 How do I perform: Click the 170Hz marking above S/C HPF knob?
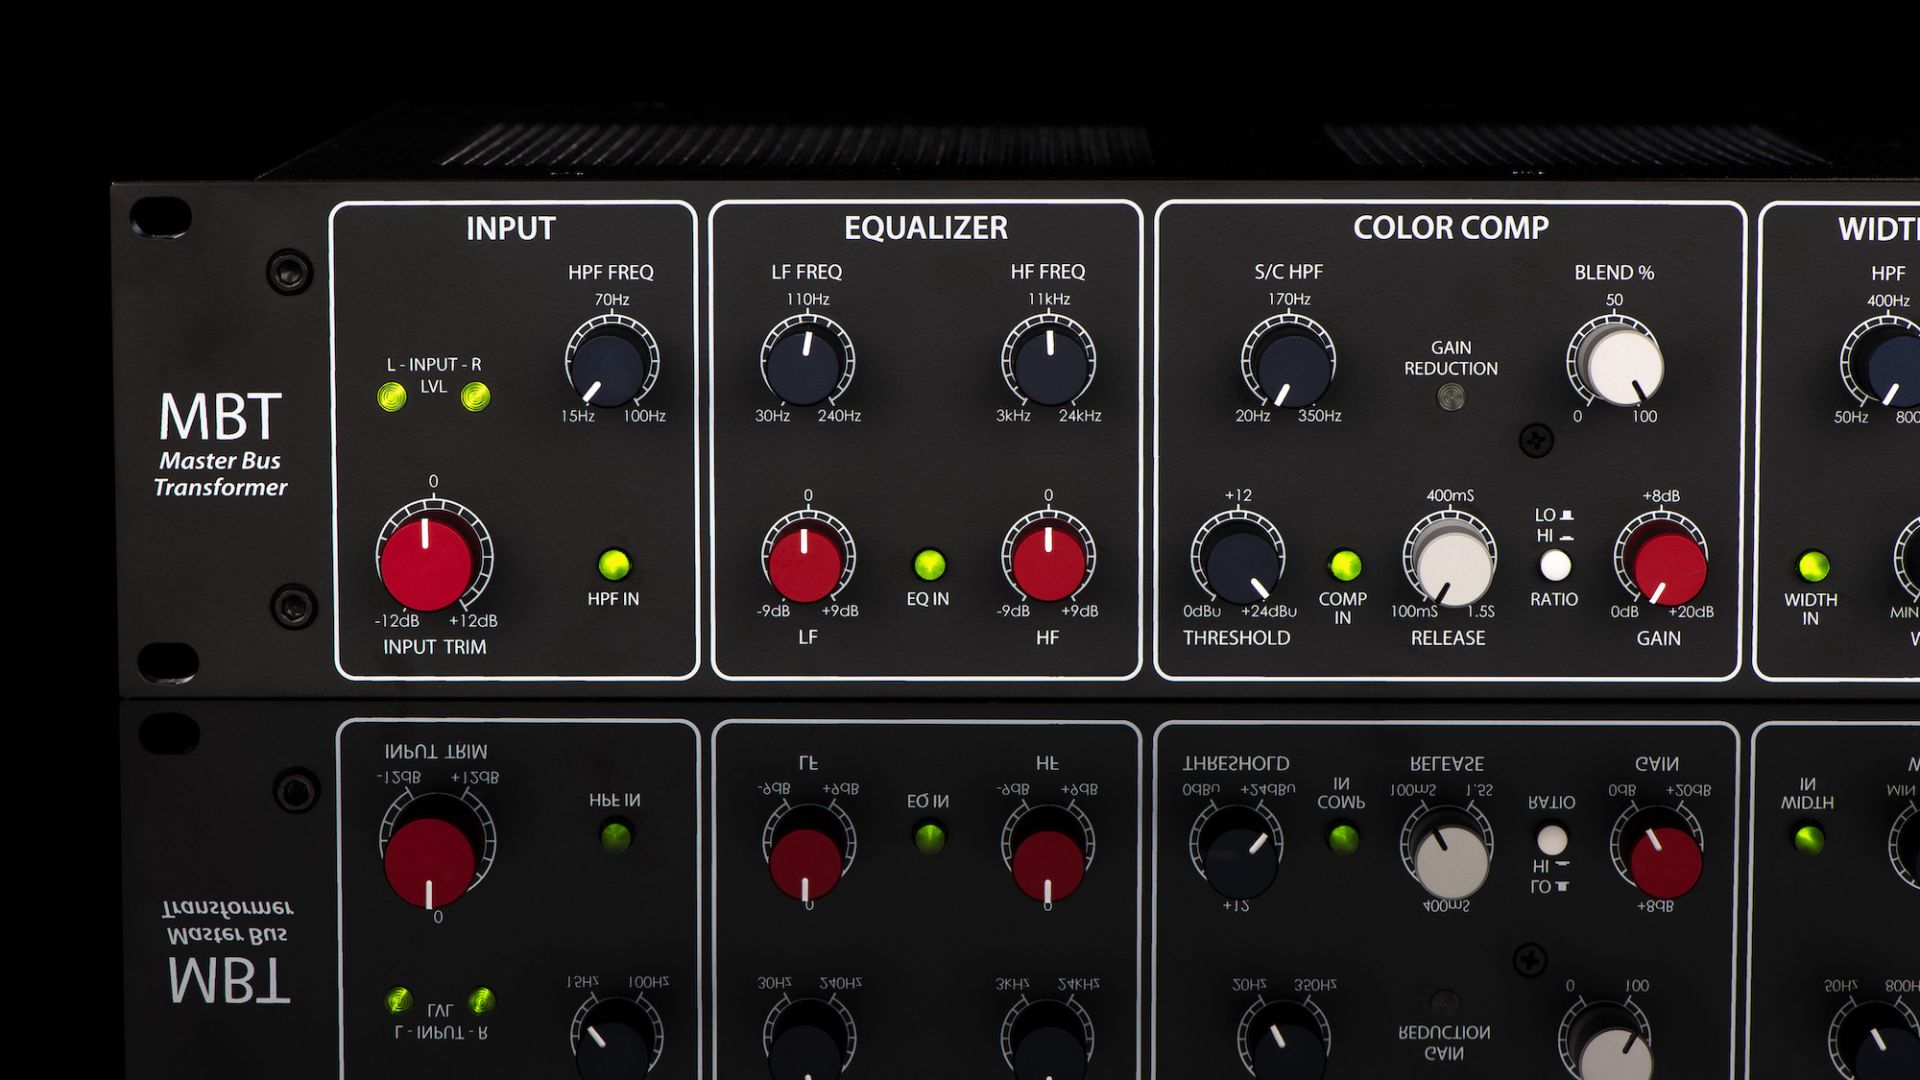pos(1289,299)
